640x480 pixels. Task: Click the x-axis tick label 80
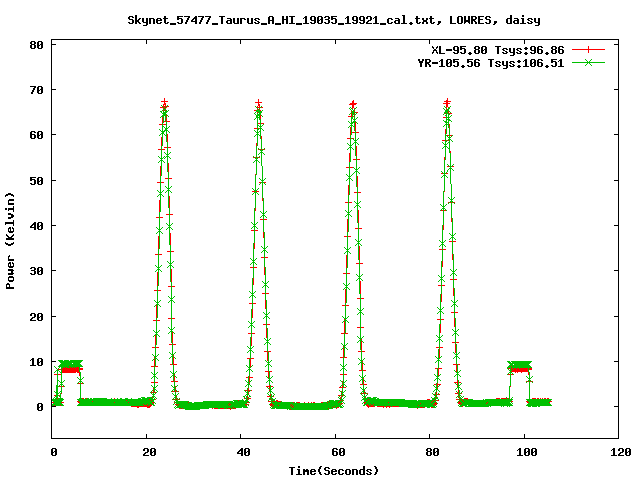(433, 452)
